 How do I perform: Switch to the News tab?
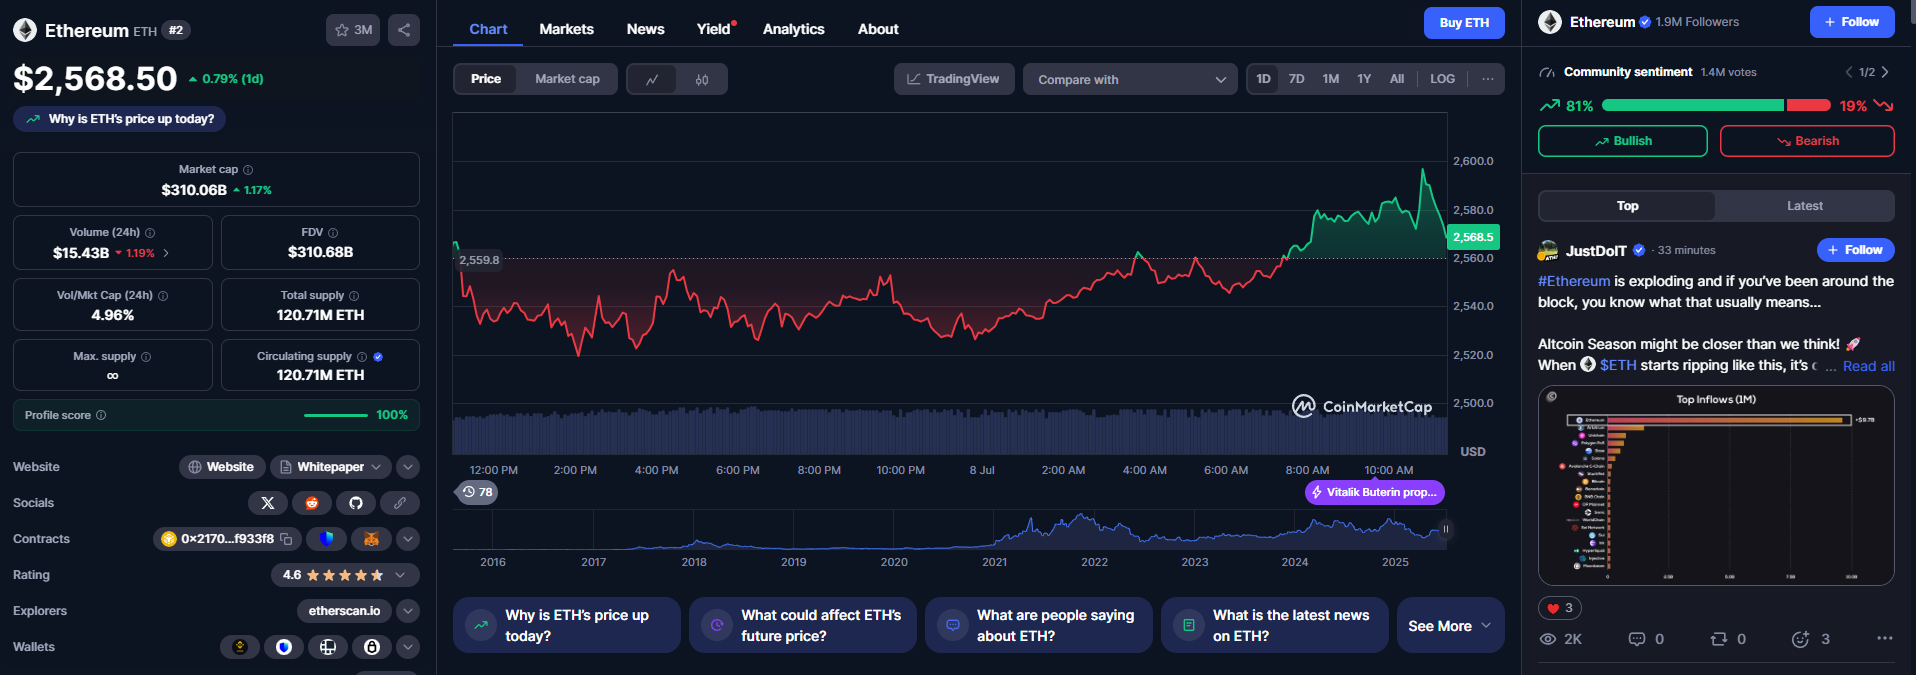tap(645, 29)
